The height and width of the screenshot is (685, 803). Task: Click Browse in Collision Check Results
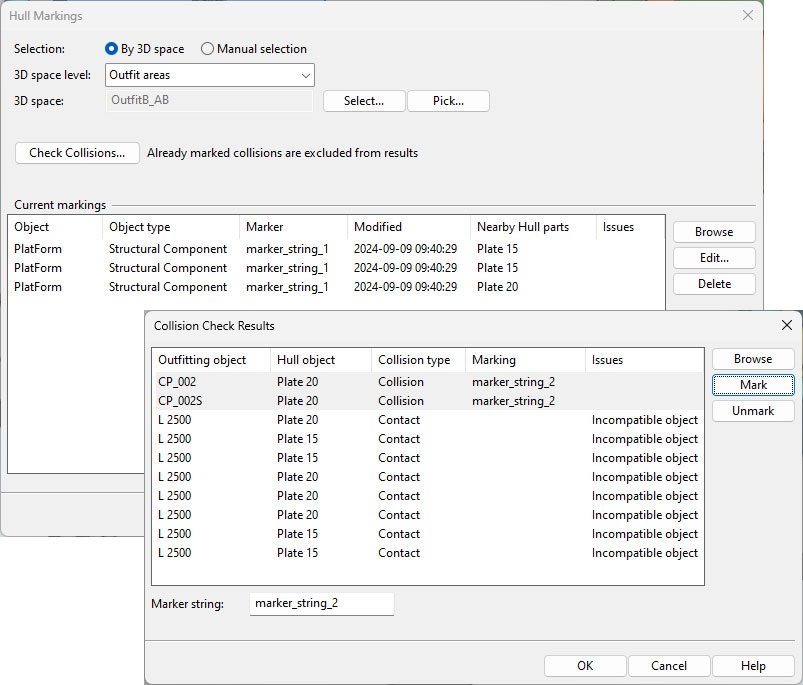tap(752, 359)
